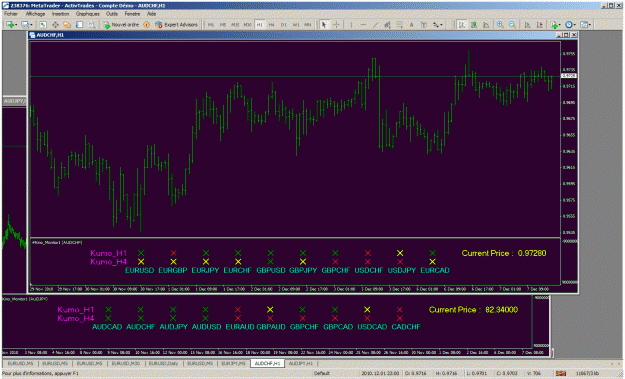This screenshot has height=379, width=625.
Task: Open the Affichage menu
Action: click(x=35, y=14)
